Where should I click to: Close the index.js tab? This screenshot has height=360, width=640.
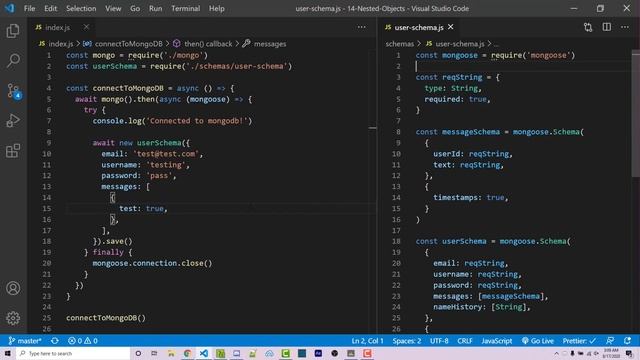tap(86, 27)
